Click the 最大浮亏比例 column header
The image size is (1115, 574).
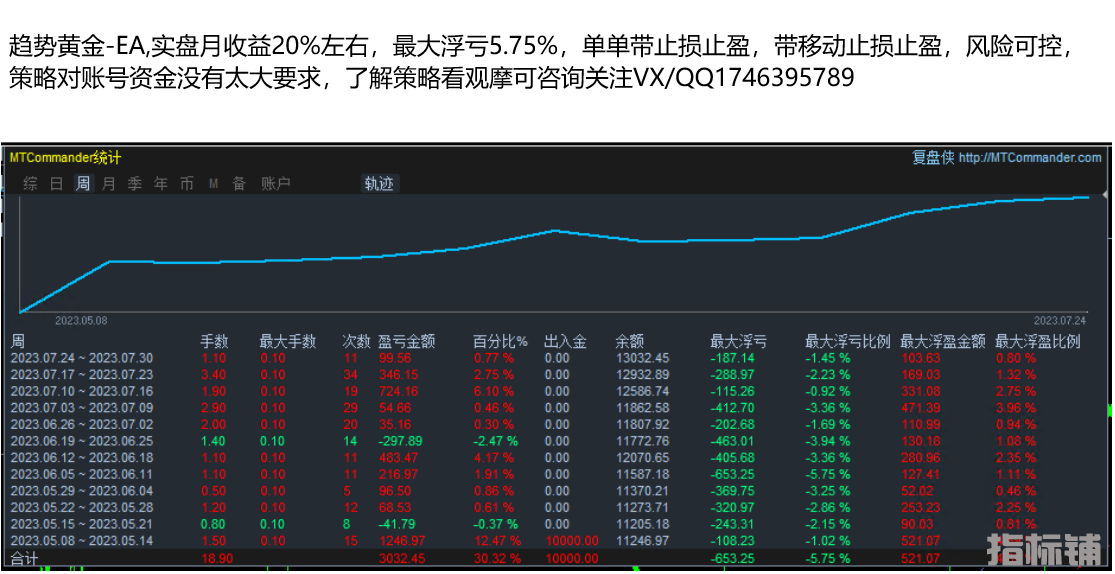tap(847, 342)
